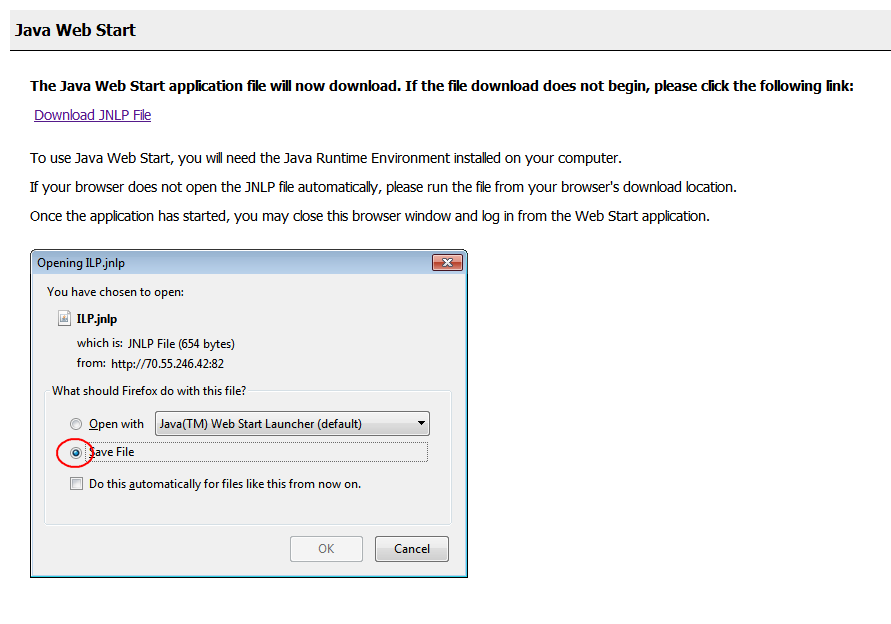Image resolution: width=891 pixels, height=624 pixels.
Task: Expand the Java(TM) Web Start Launcher dropdown
Action: (292, 424)
